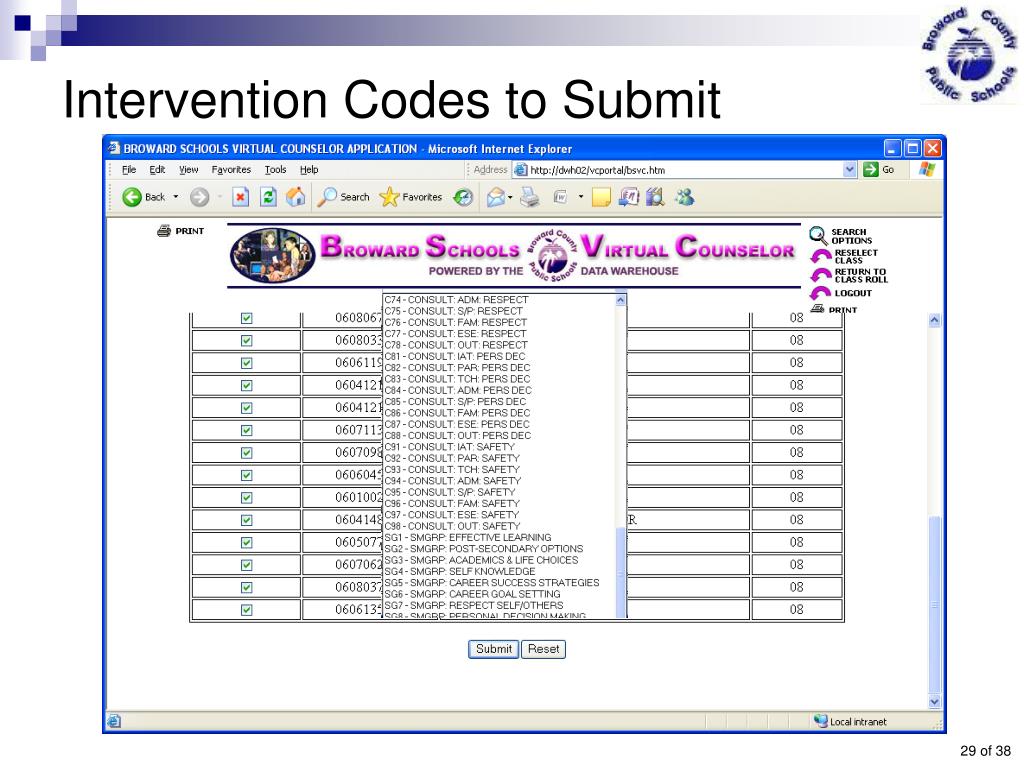Click the Mail envelope icon
The width and height of the screenshot is (1024, 768).
(496, 197)
